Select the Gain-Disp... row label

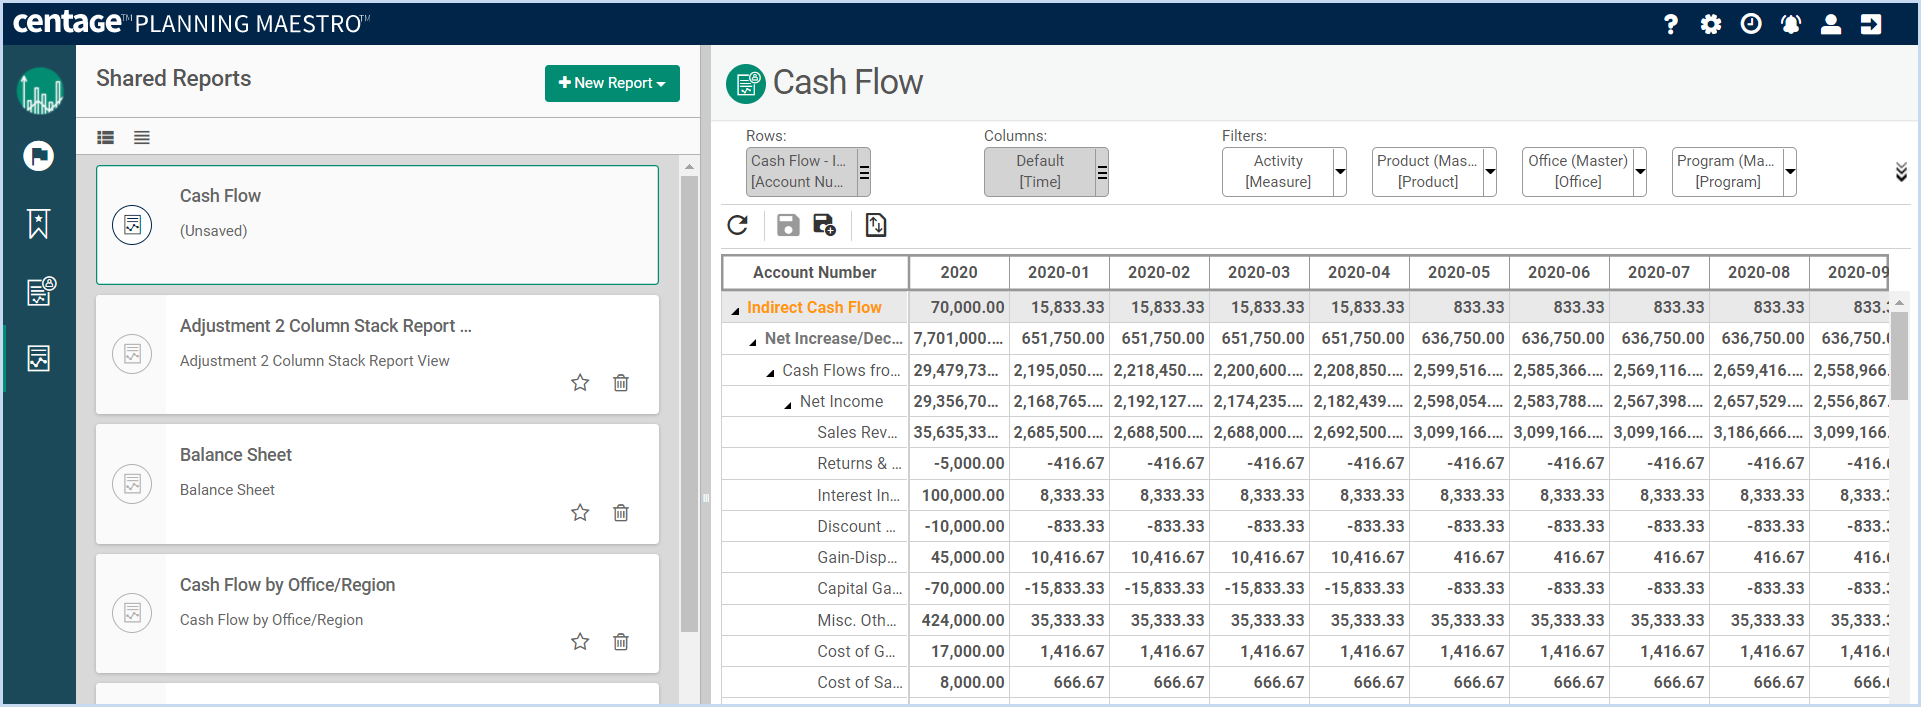tap(857, 557)
